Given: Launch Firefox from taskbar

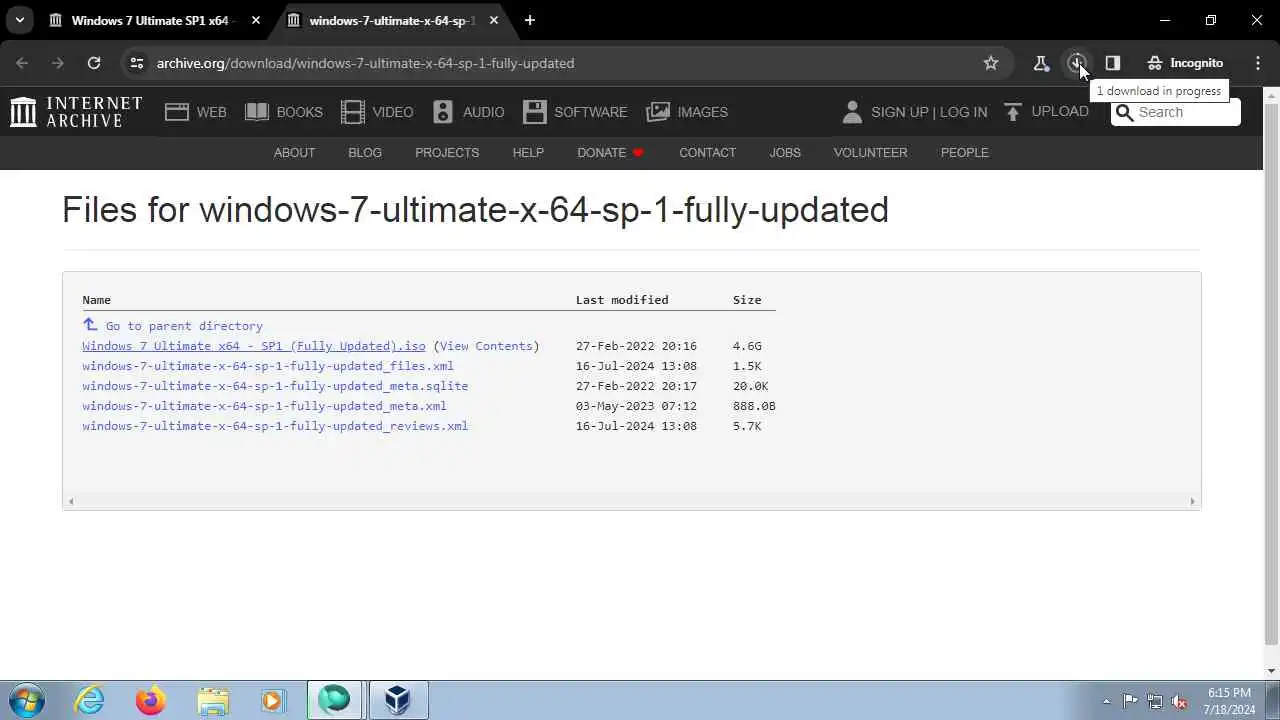Looking at the screenshot, I should tap(151, 700).
